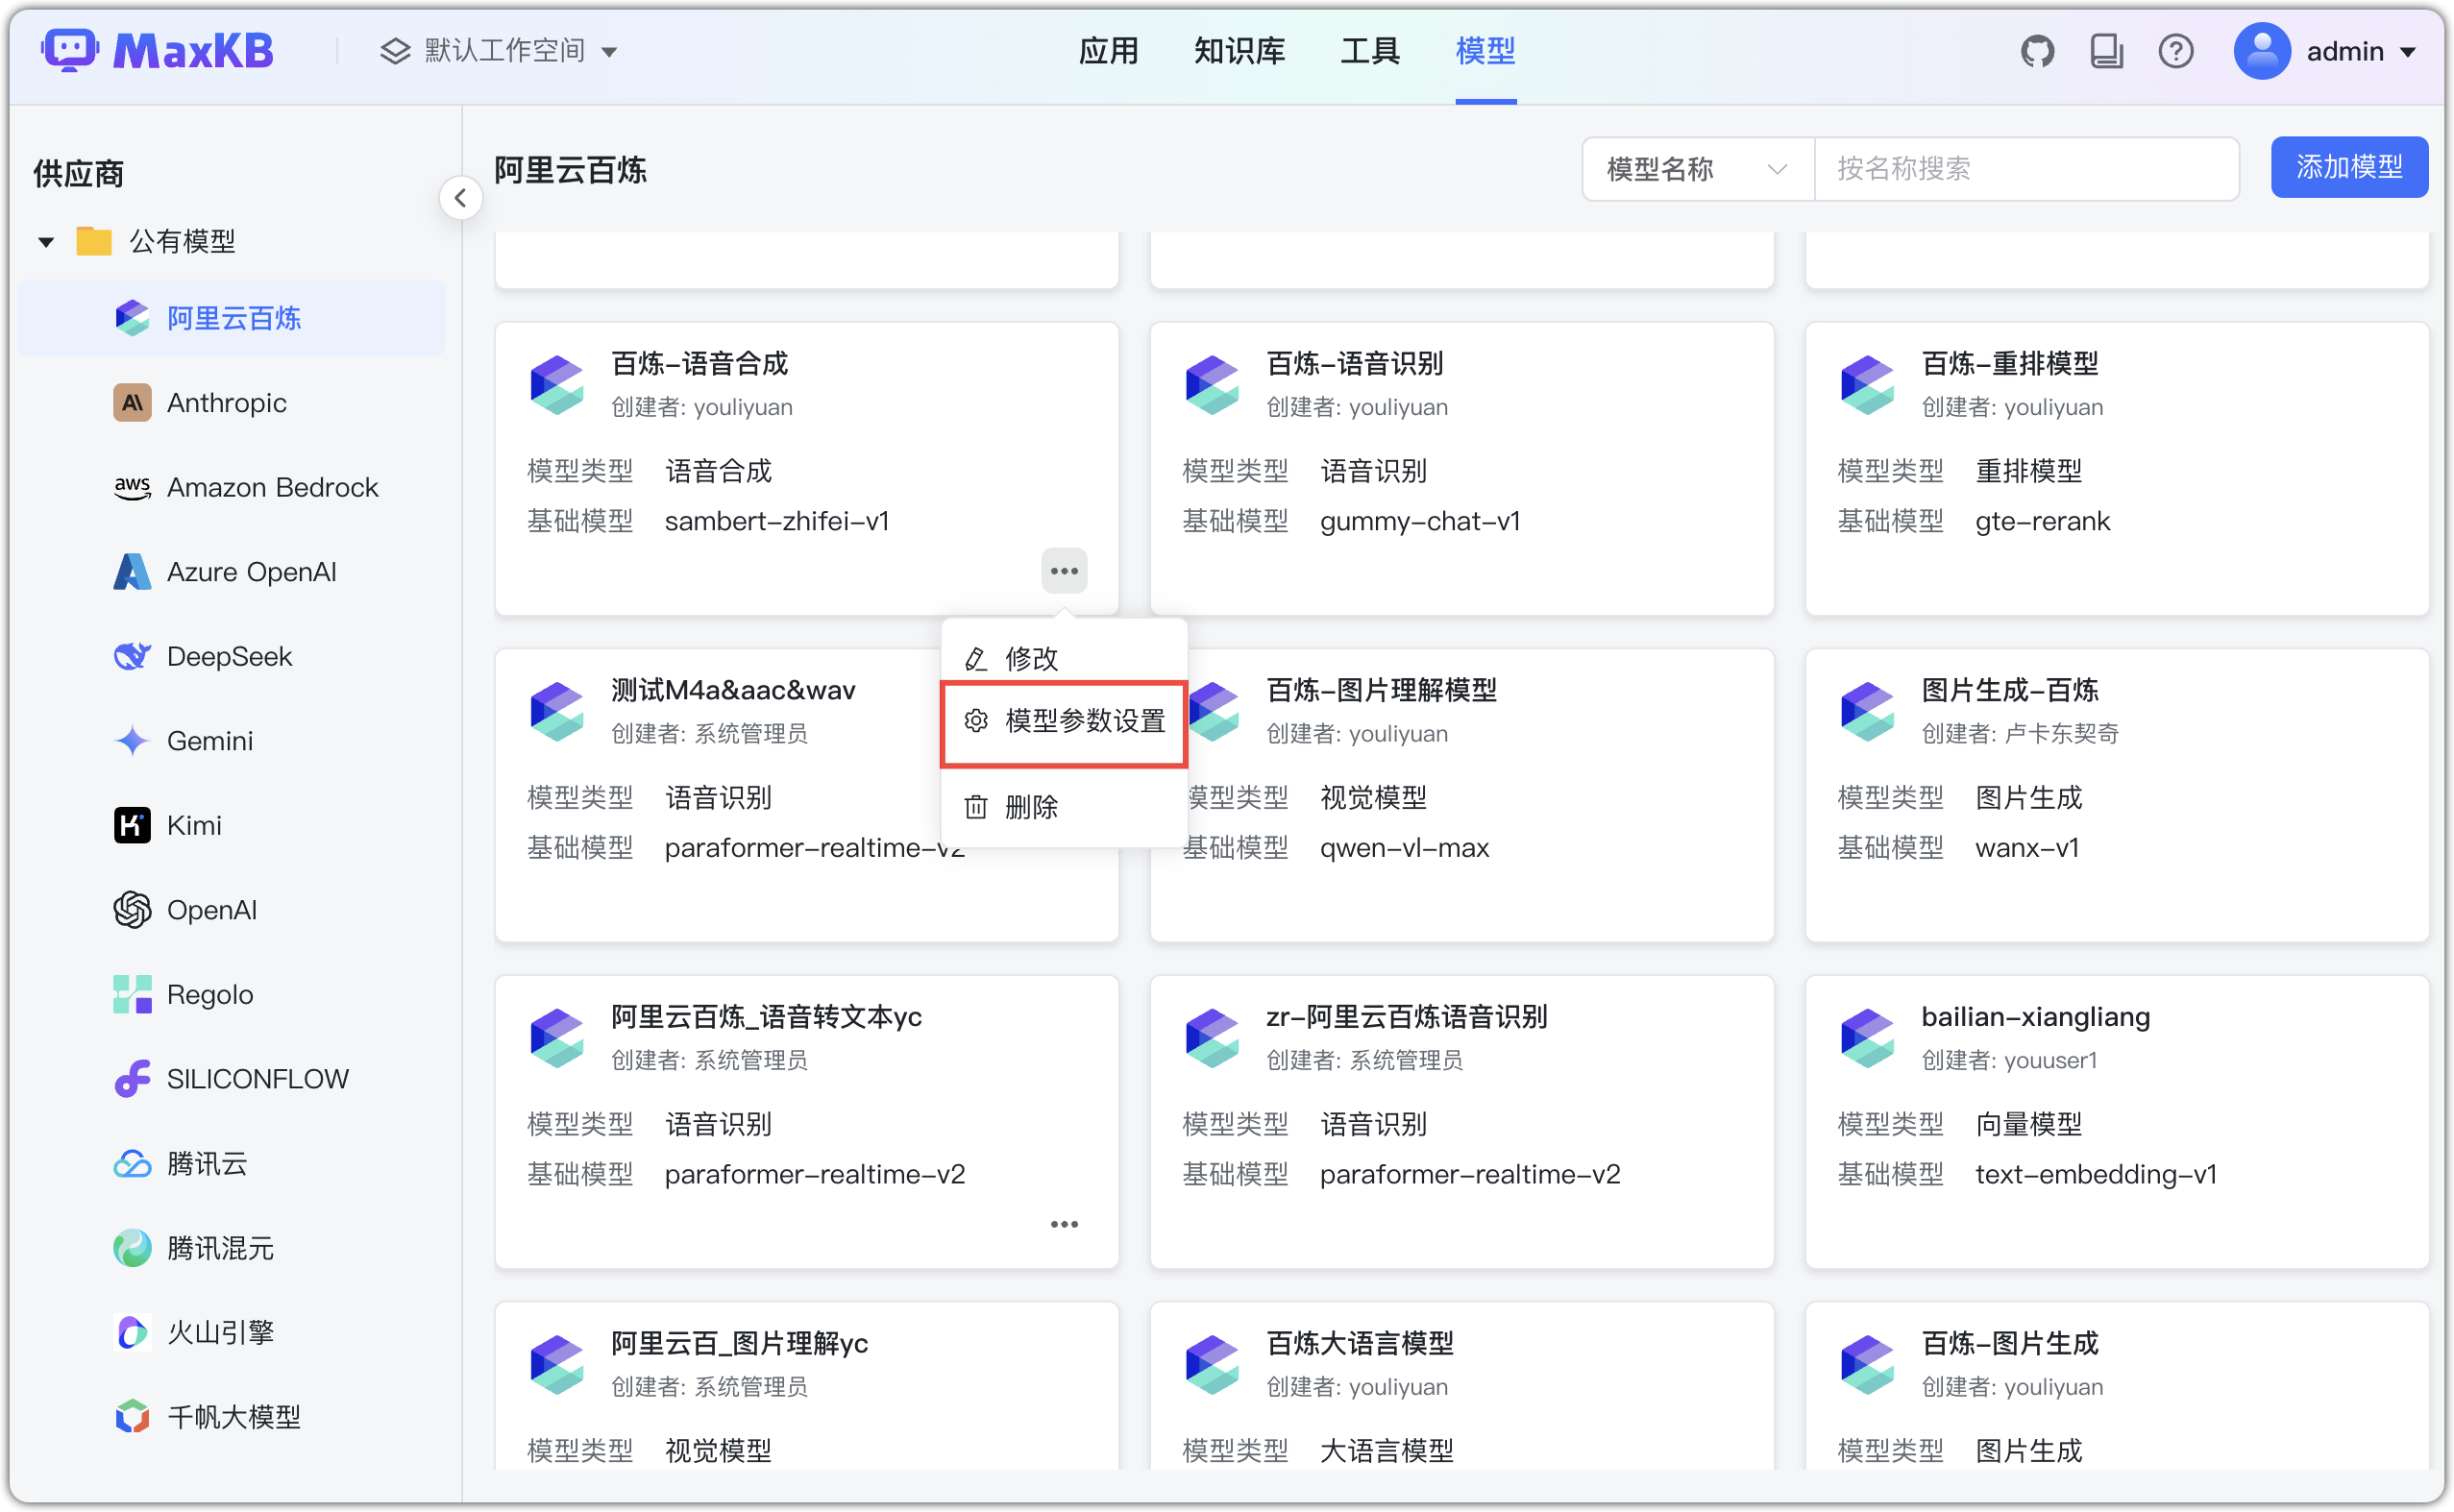Select the Regolo provider

pyautogui.click(x=231, y=994)
